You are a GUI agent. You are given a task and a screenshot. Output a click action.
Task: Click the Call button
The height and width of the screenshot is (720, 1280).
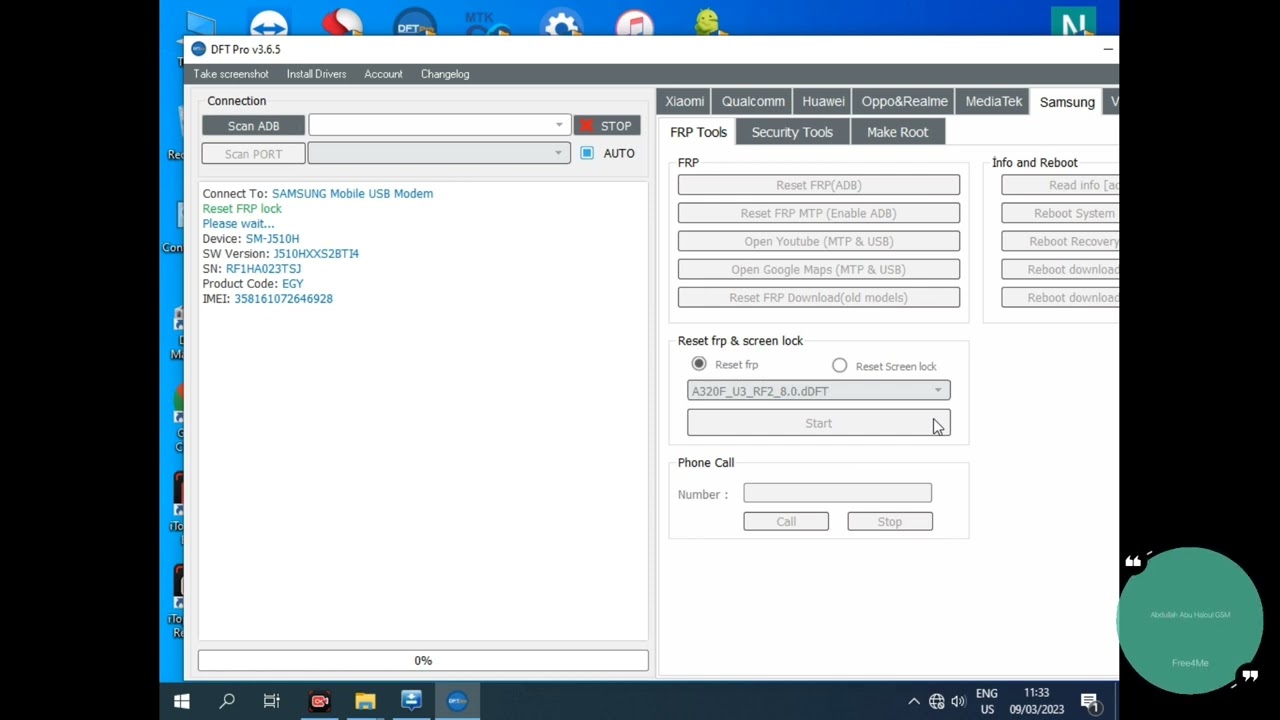tap(786, 521)
